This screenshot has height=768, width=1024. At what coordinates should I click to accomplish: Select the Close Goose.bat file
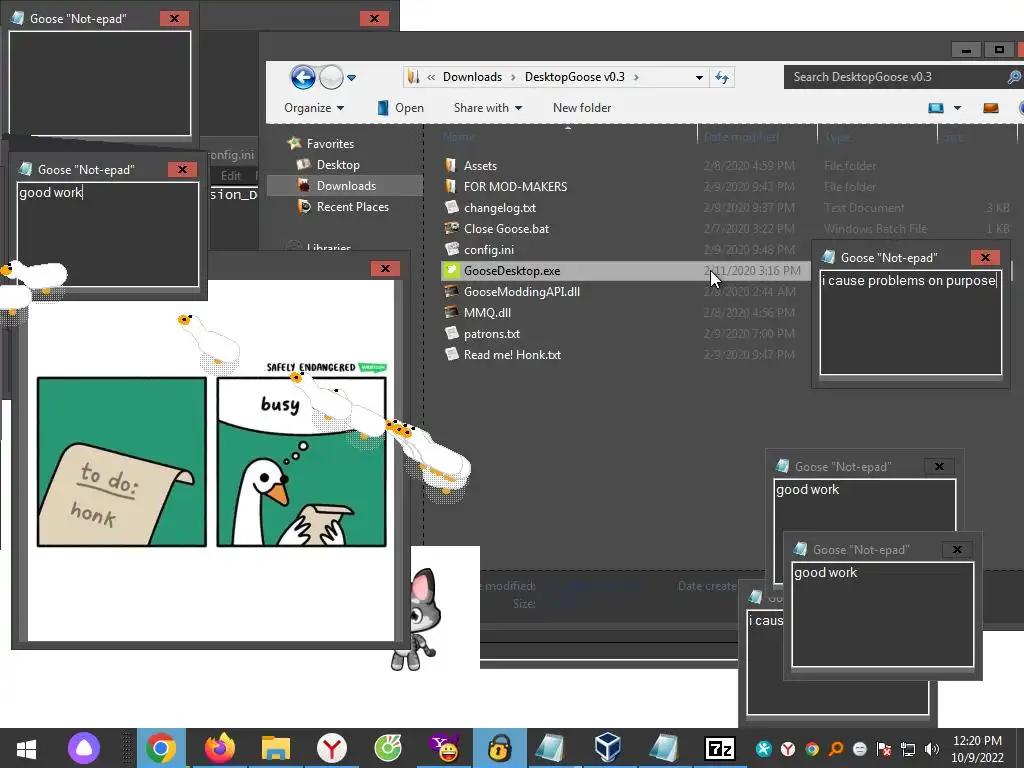pos(506,229)
